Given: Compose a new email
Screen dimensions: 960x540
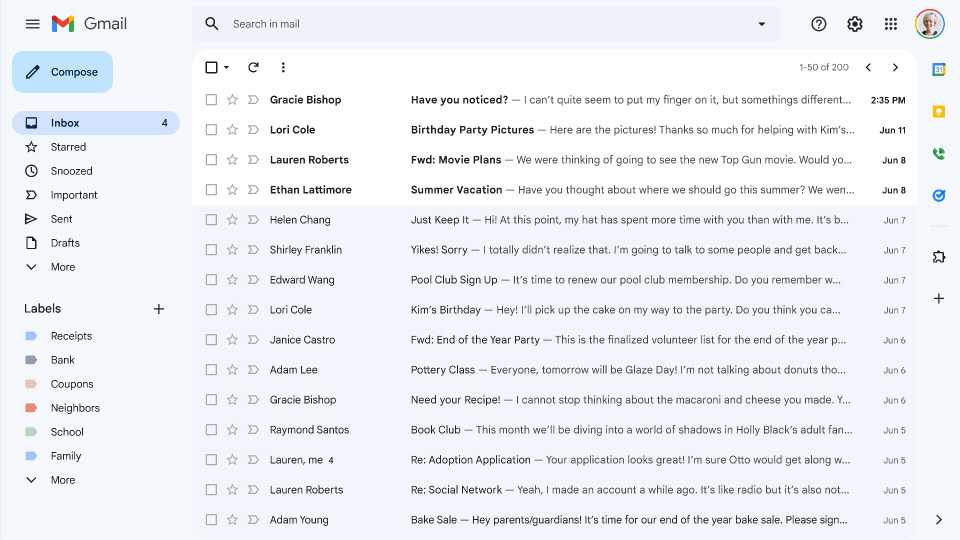Looking at the screenshot, I should coord(62,72).
